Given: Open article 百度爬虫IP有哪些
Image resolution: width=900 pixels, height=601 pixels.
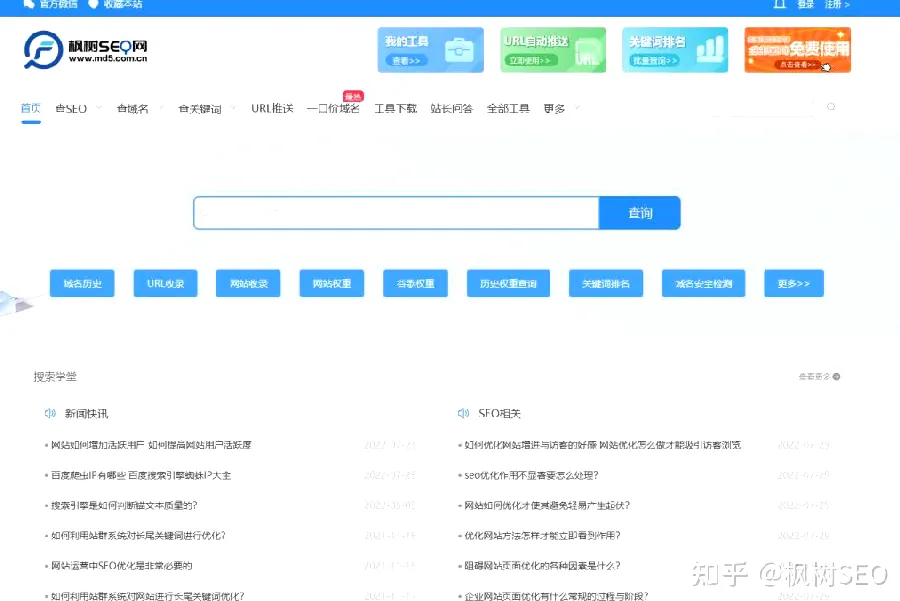Looking at the screenshot, I should click(x=141, y=475).
